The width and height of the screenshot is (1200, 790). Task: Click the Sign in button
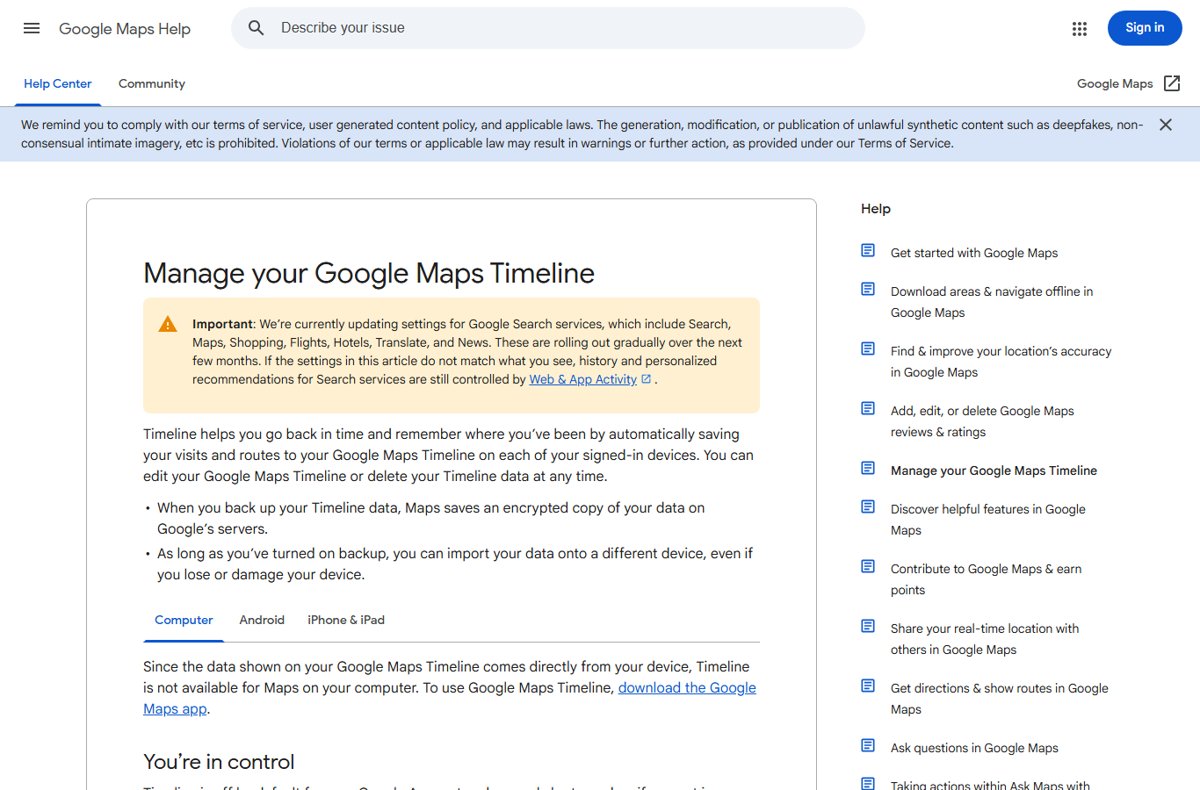tap(1145, 28)
